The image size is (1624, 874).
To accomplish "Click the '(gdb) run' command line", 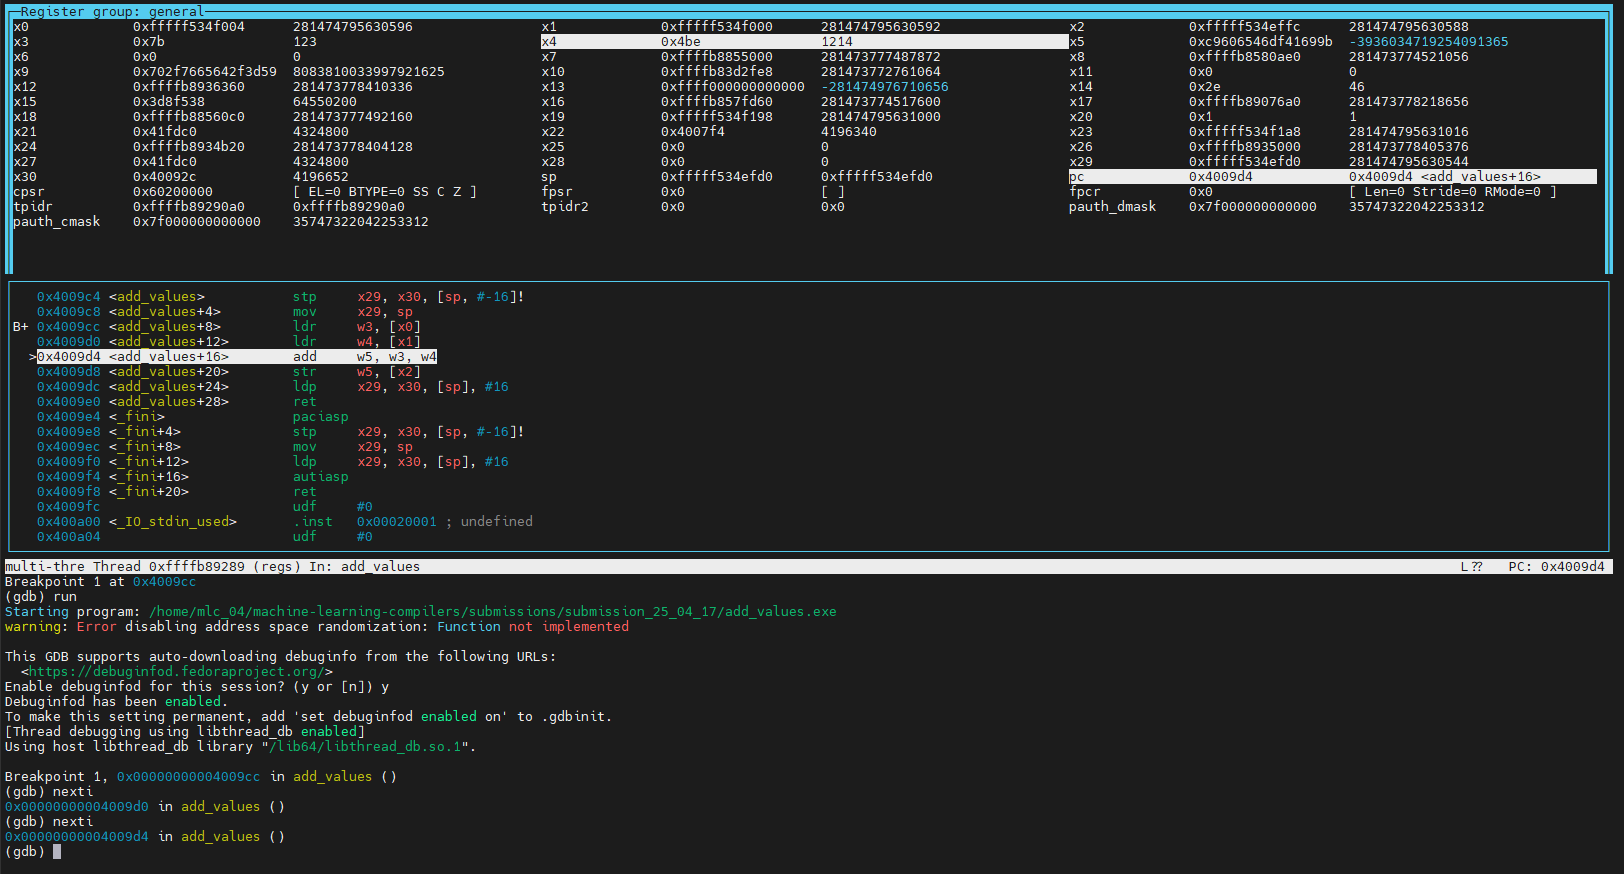I will (41, 597).
